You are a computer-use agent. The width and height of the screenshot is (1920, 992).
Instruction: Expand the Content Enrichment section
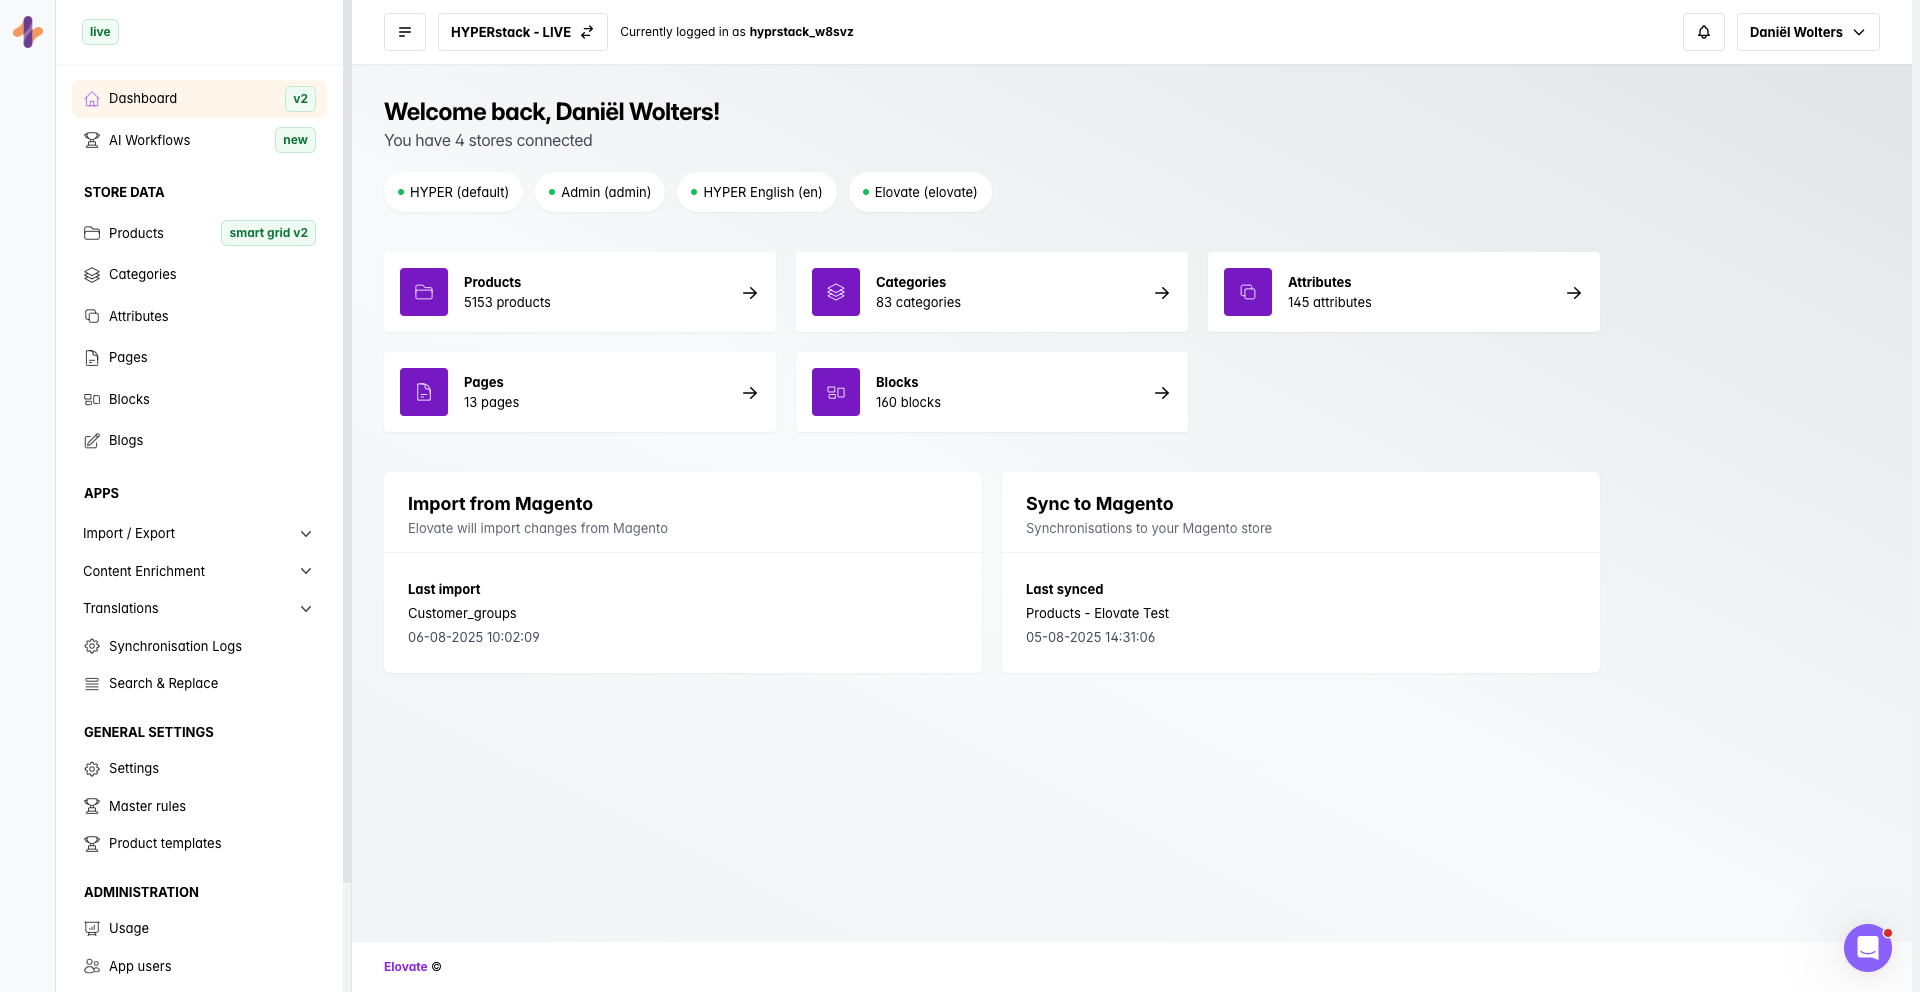pyautogui.click(x=198, y=571)
